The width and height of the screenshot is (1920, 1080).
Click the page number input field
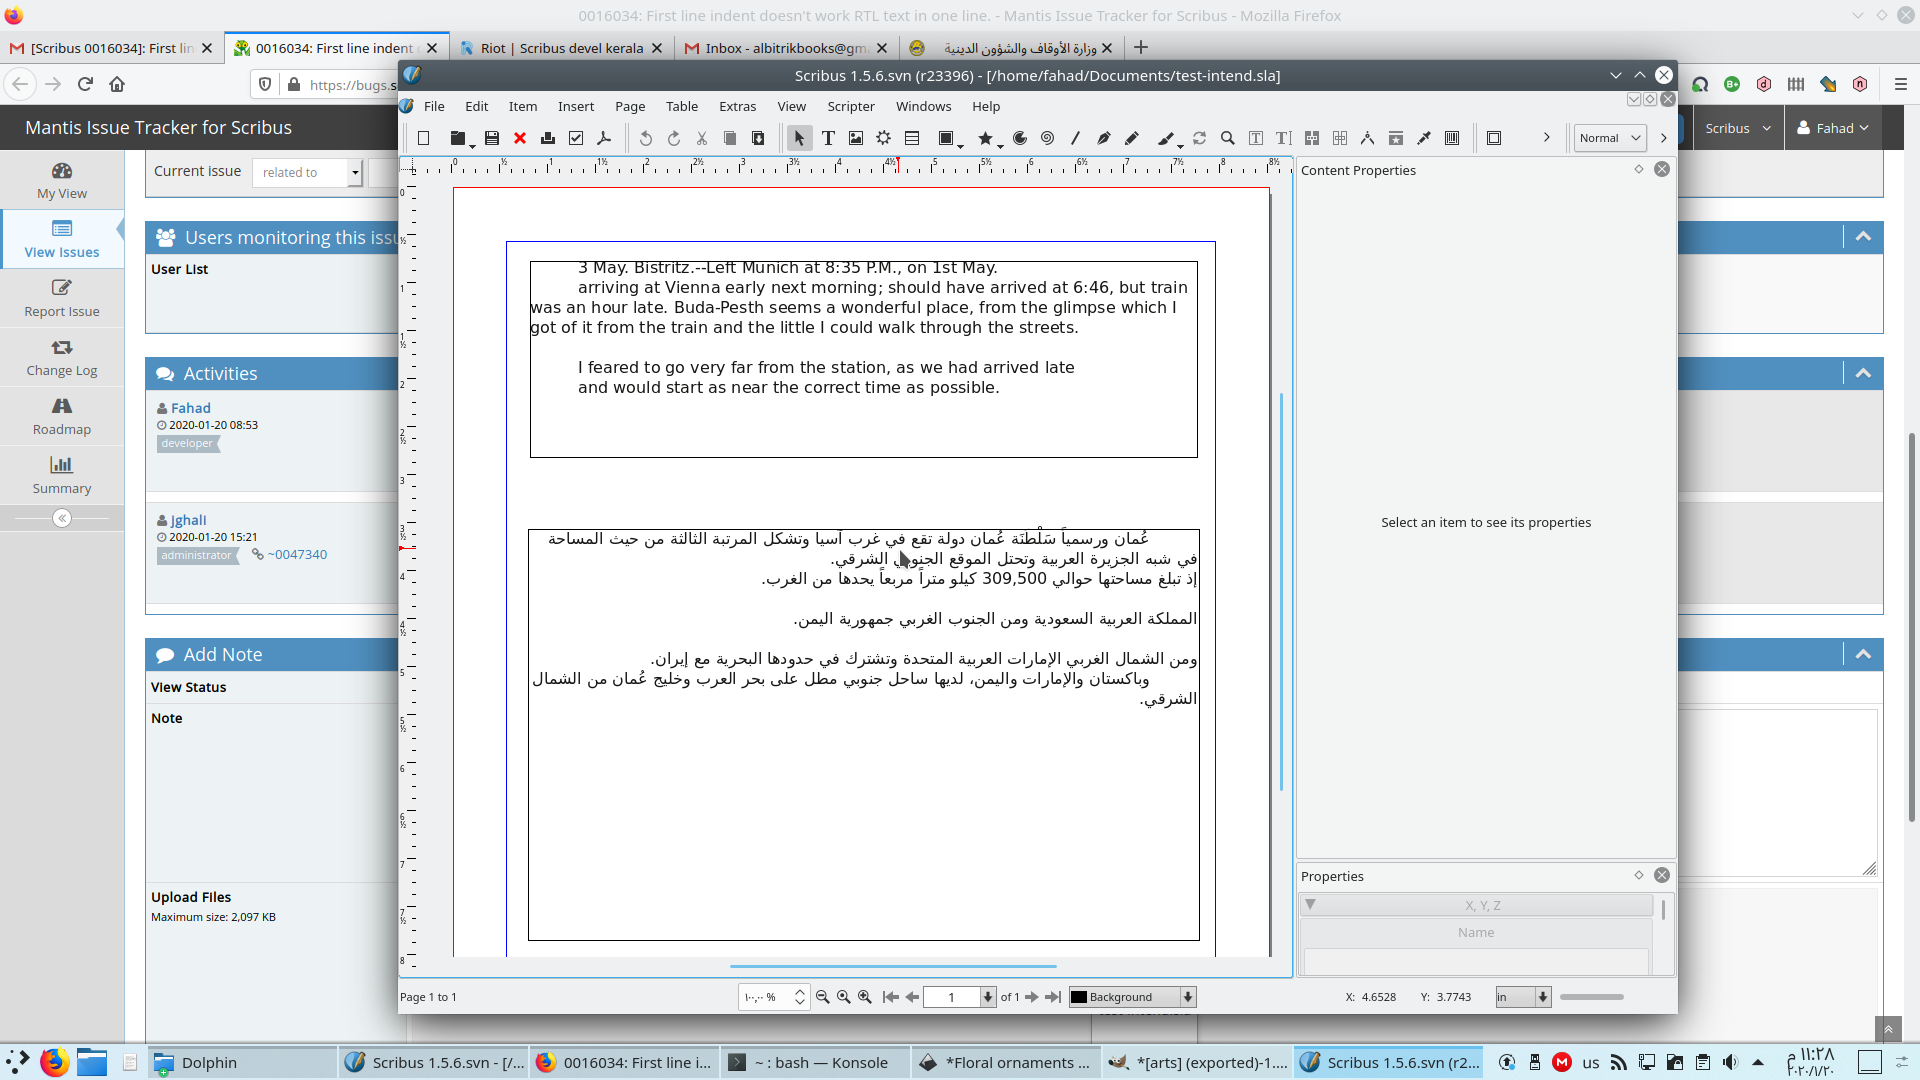951,997
